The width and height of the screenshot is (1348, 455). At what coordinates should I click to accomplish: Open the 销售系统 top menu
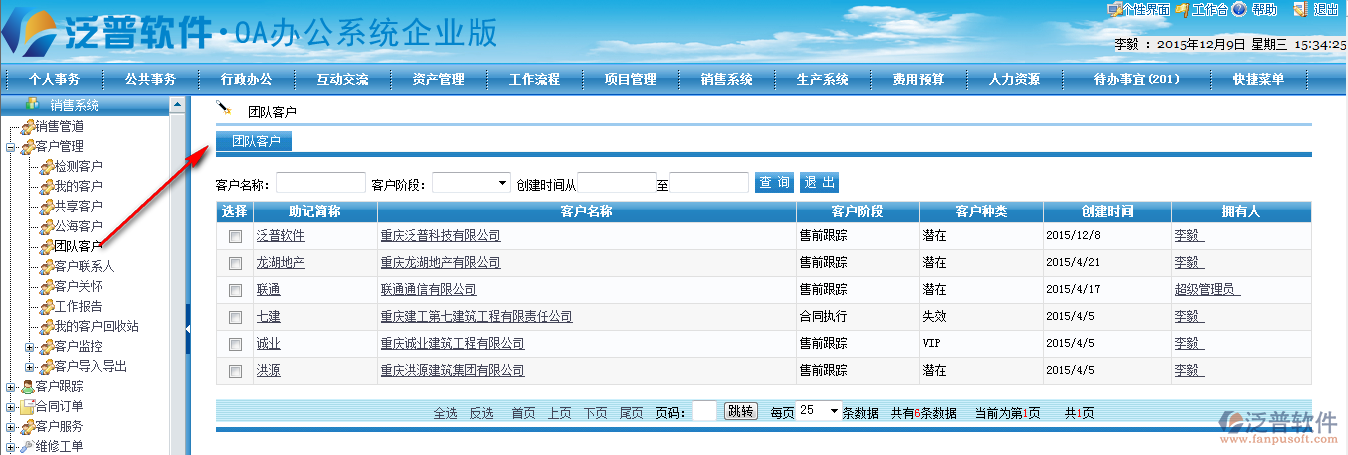point(726,79)
